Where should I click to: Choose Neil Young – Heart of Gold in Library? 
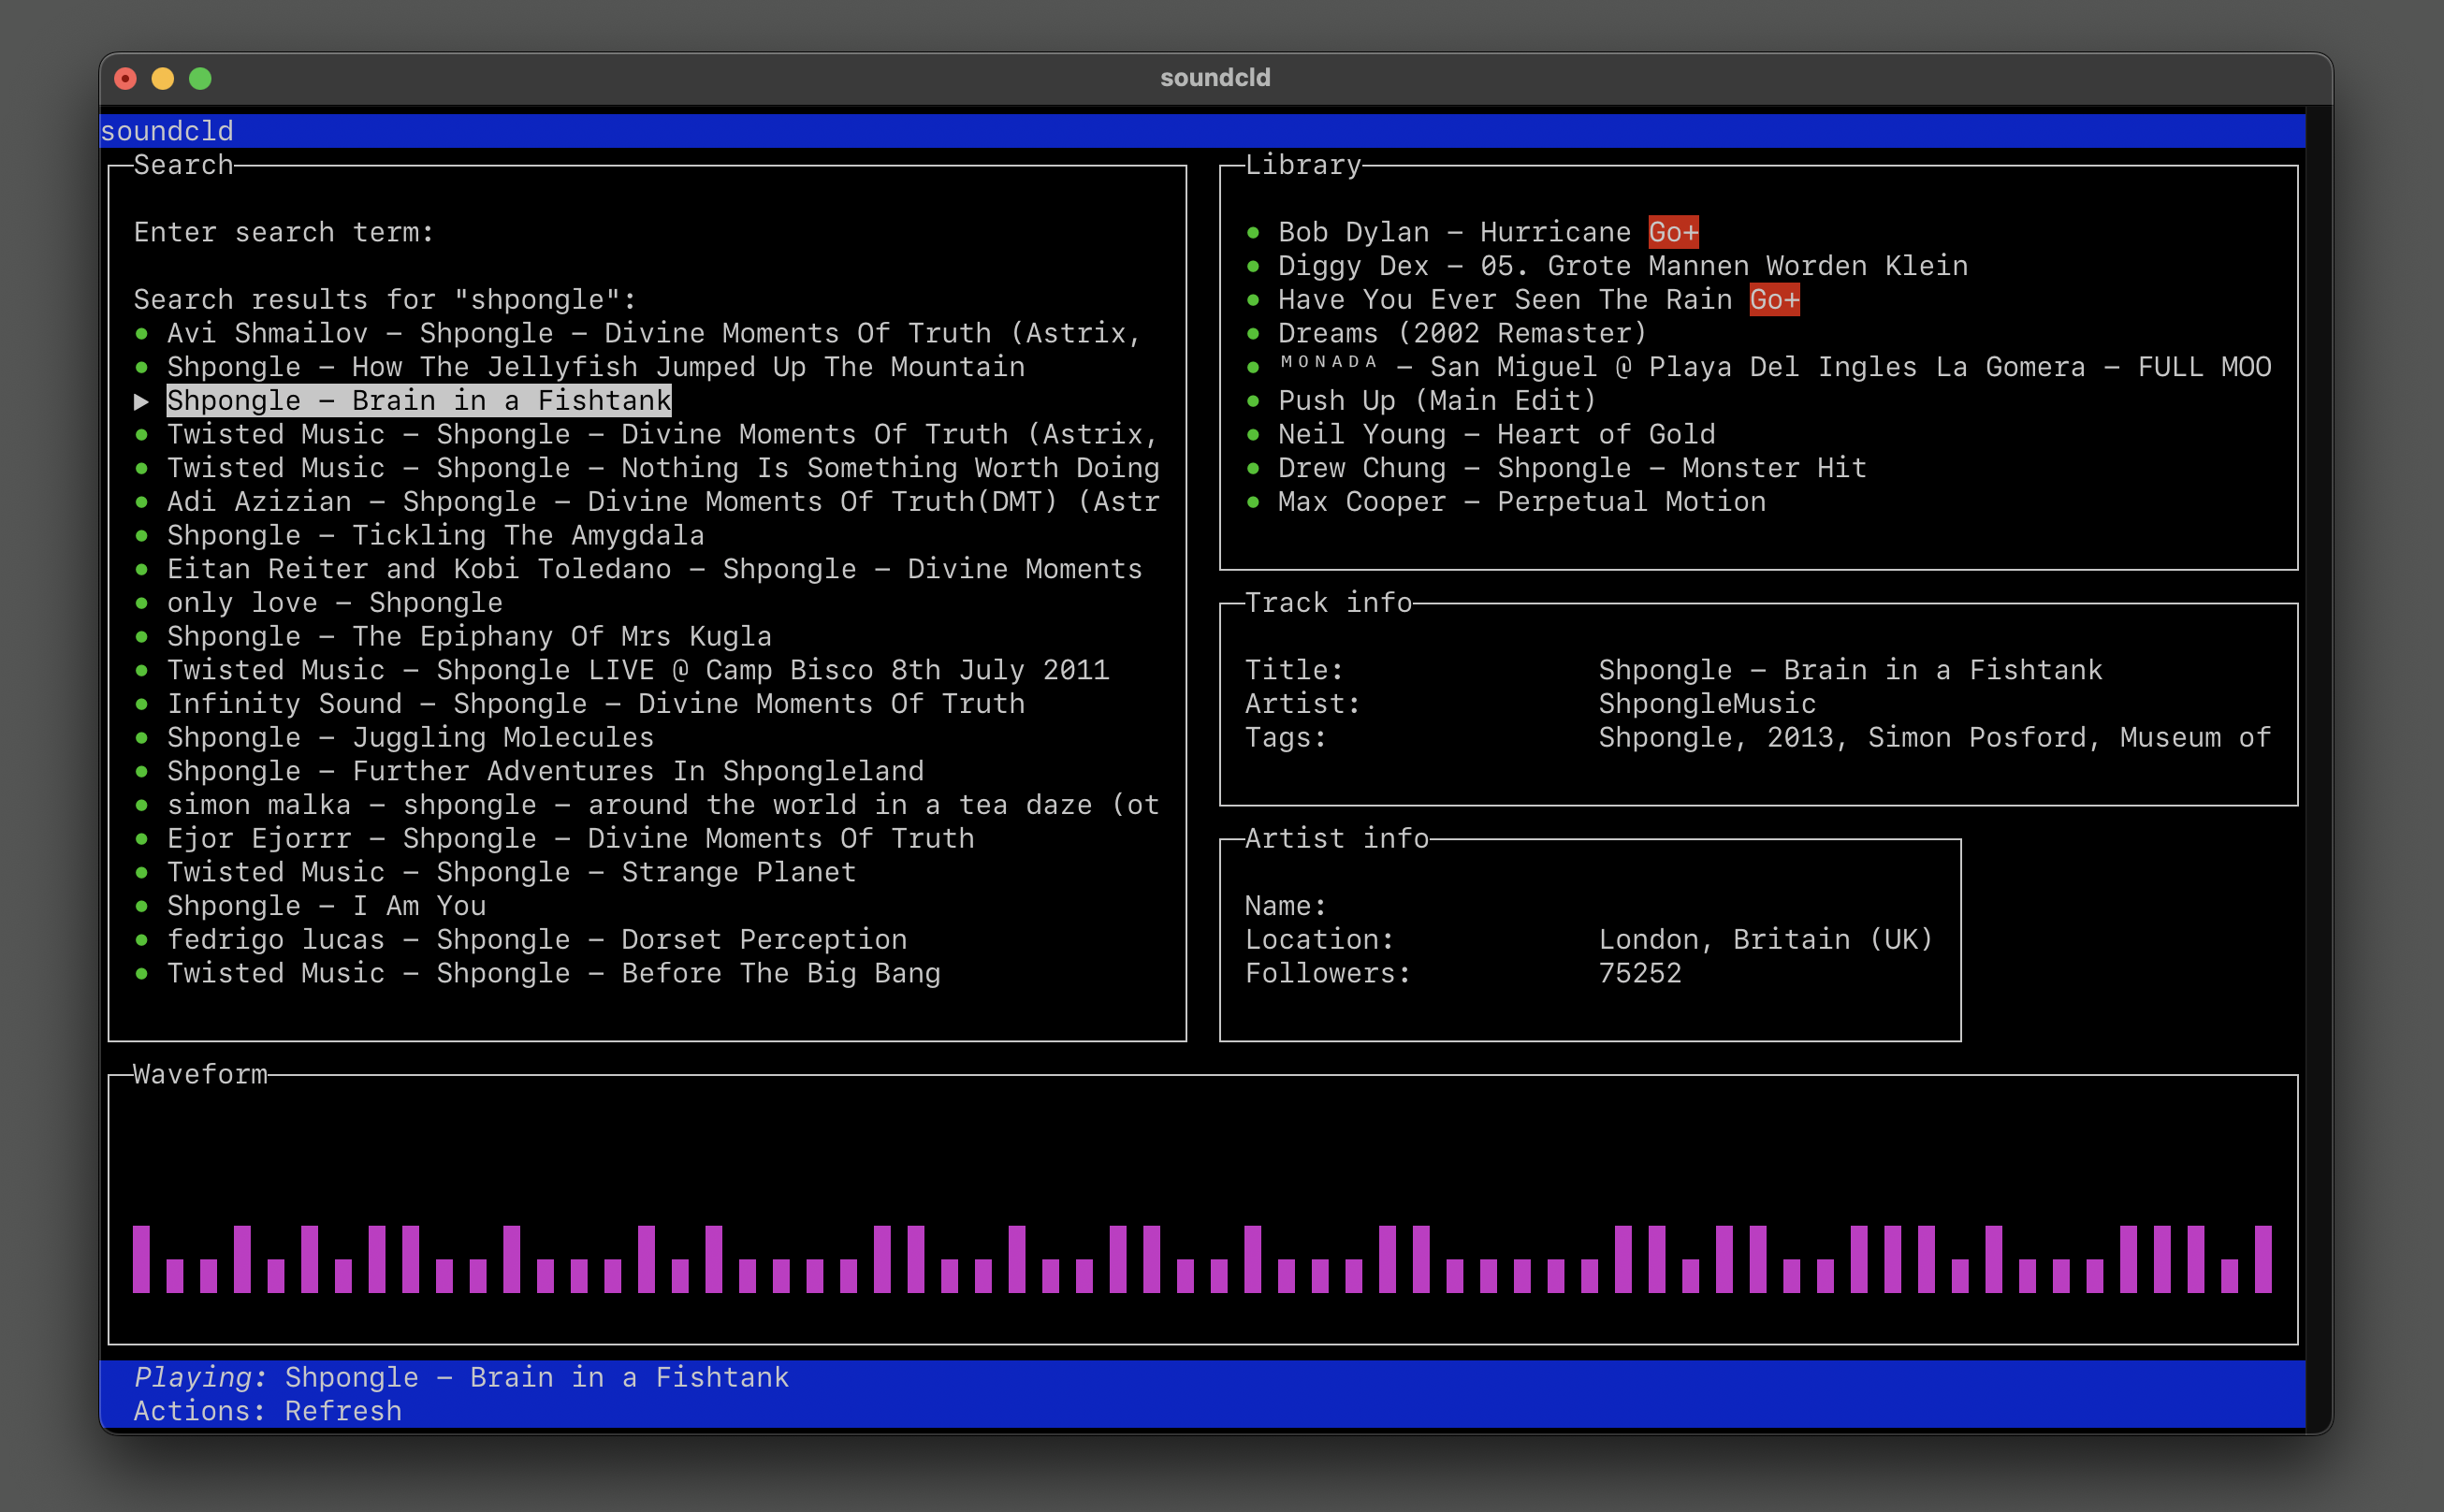[1495, 434]
